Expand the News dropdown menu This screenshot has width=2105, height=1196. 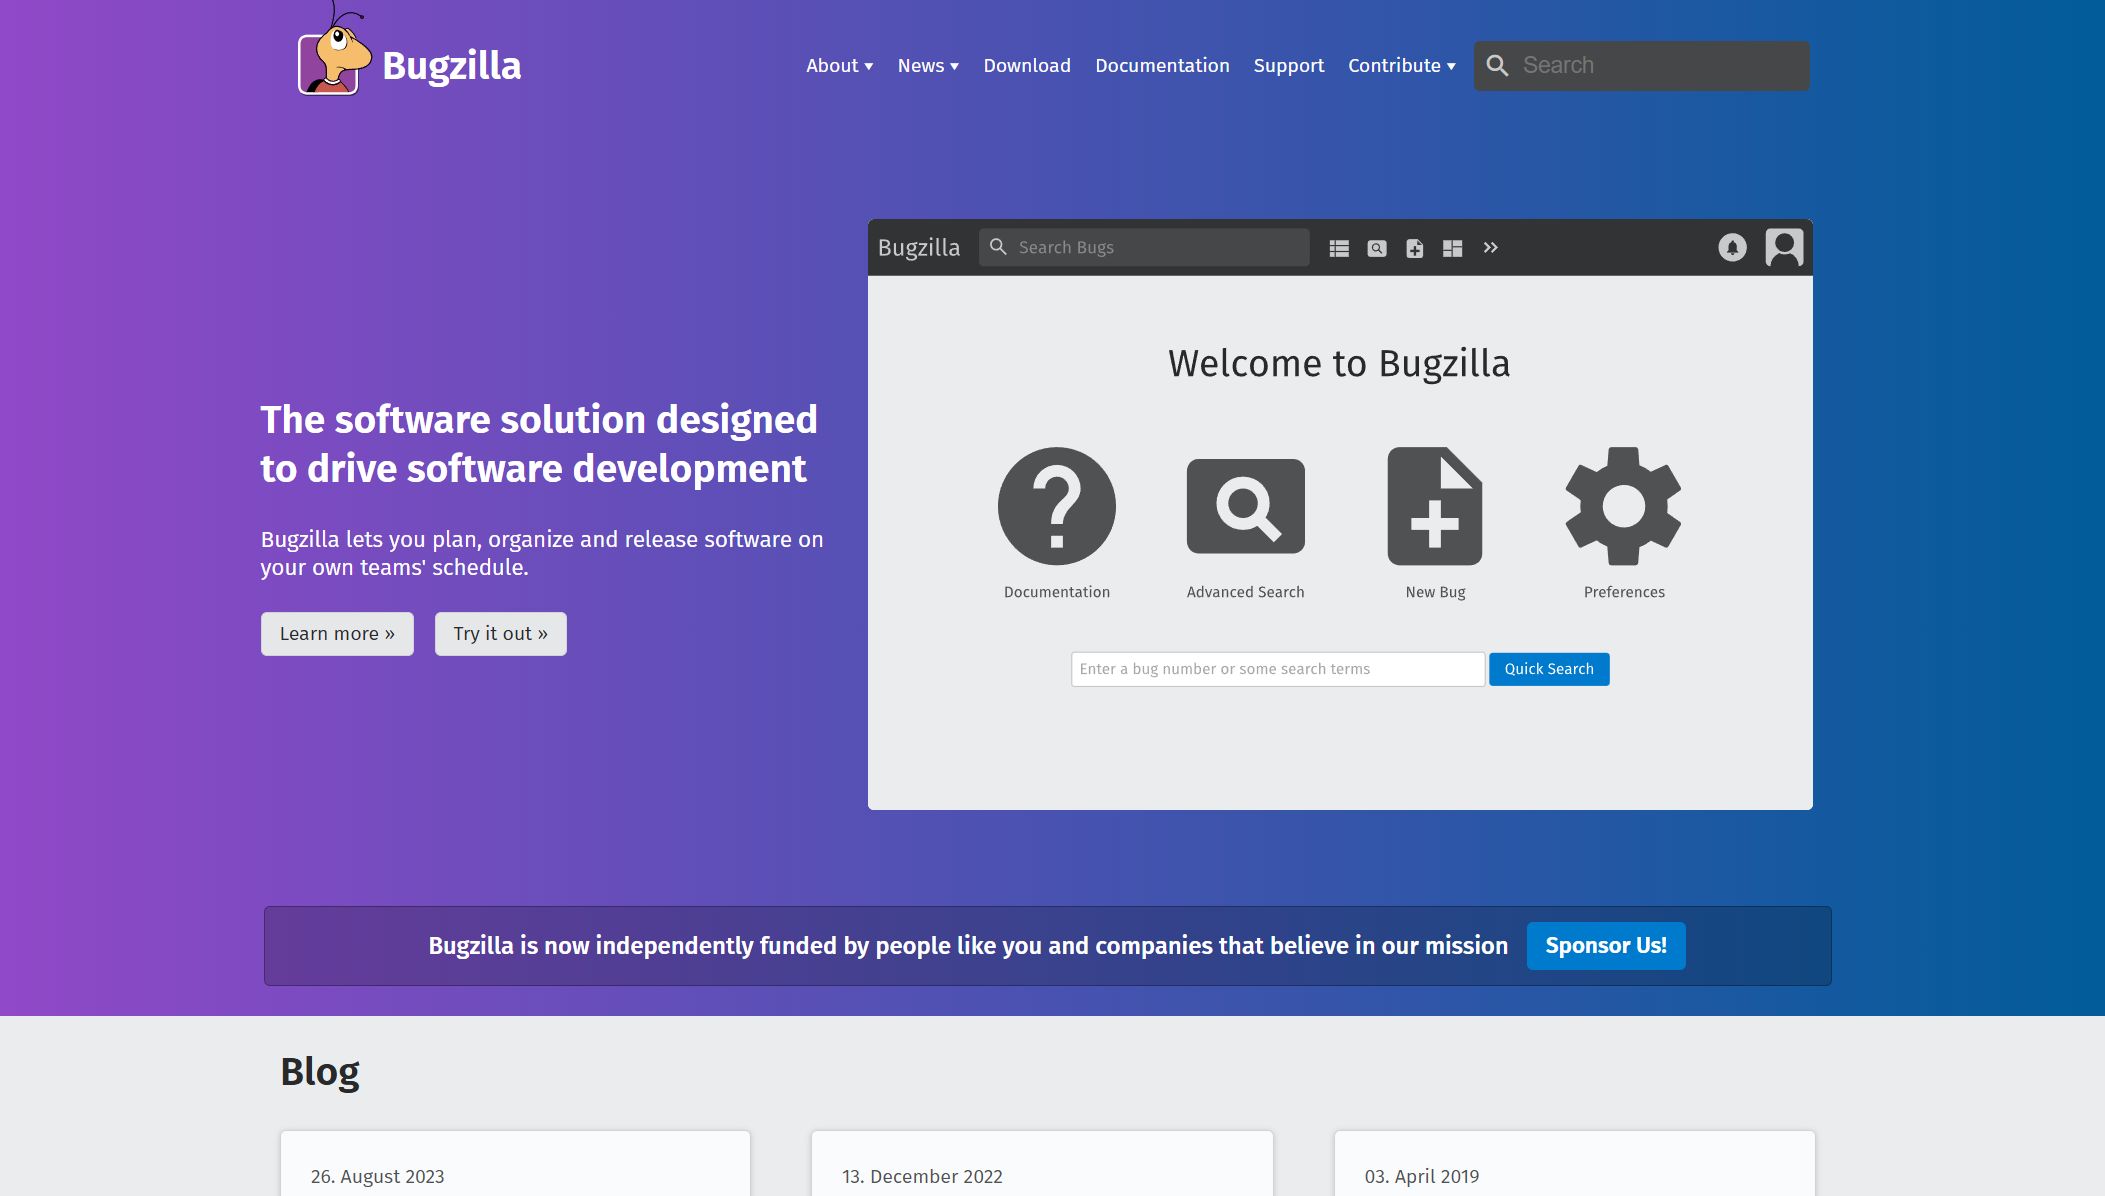(928, 65)
